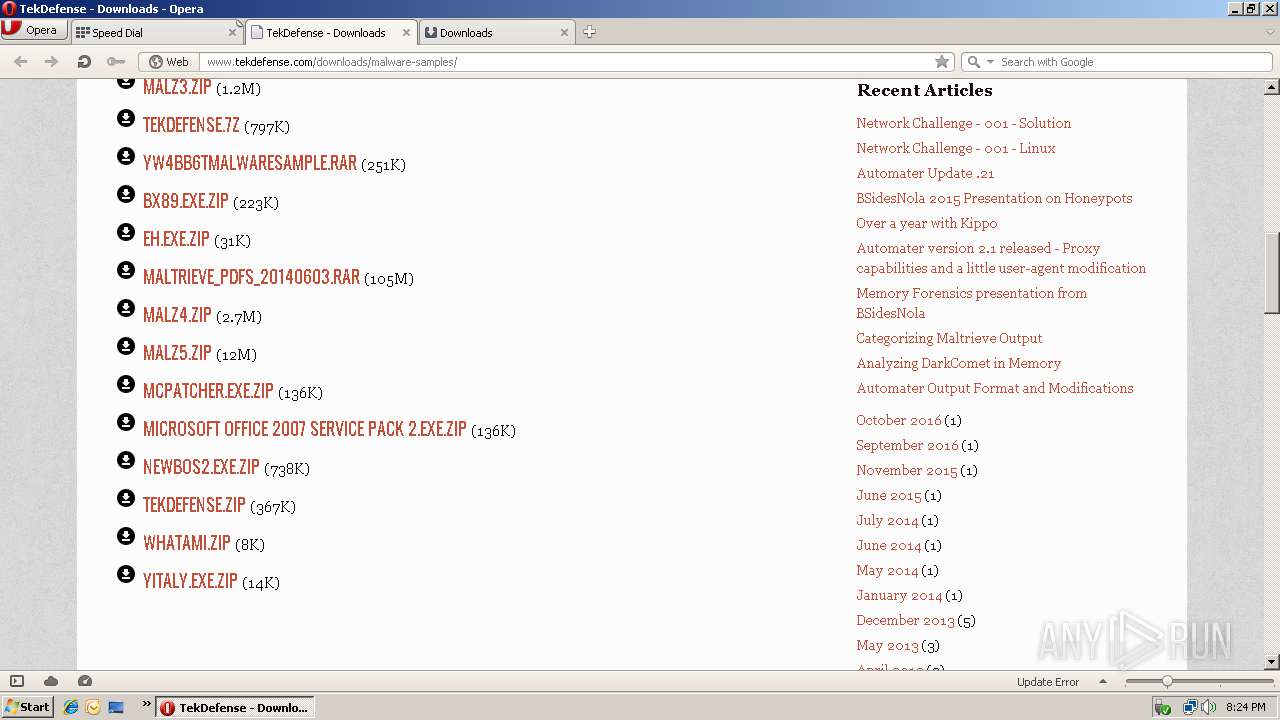
Task: Click the vertical scrollbar thumb
Action: [1272, 273]
